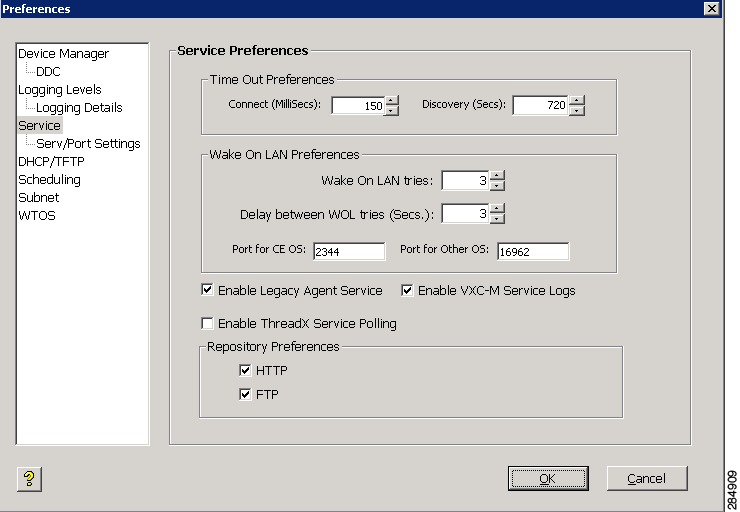Screen dimensions: 740x512
Task: Click the OK button
Action: 548,478
